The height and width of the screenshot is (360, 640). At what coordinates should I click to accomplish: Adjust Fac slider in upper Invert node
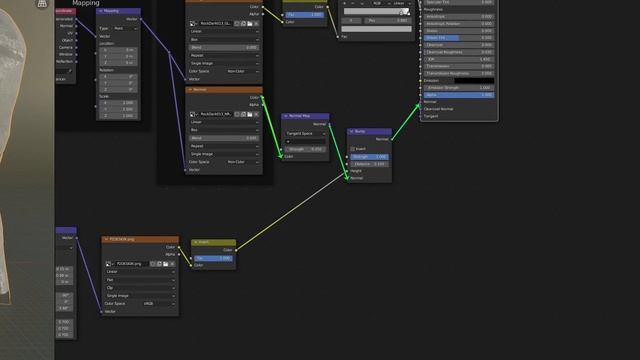coord(305,15)
